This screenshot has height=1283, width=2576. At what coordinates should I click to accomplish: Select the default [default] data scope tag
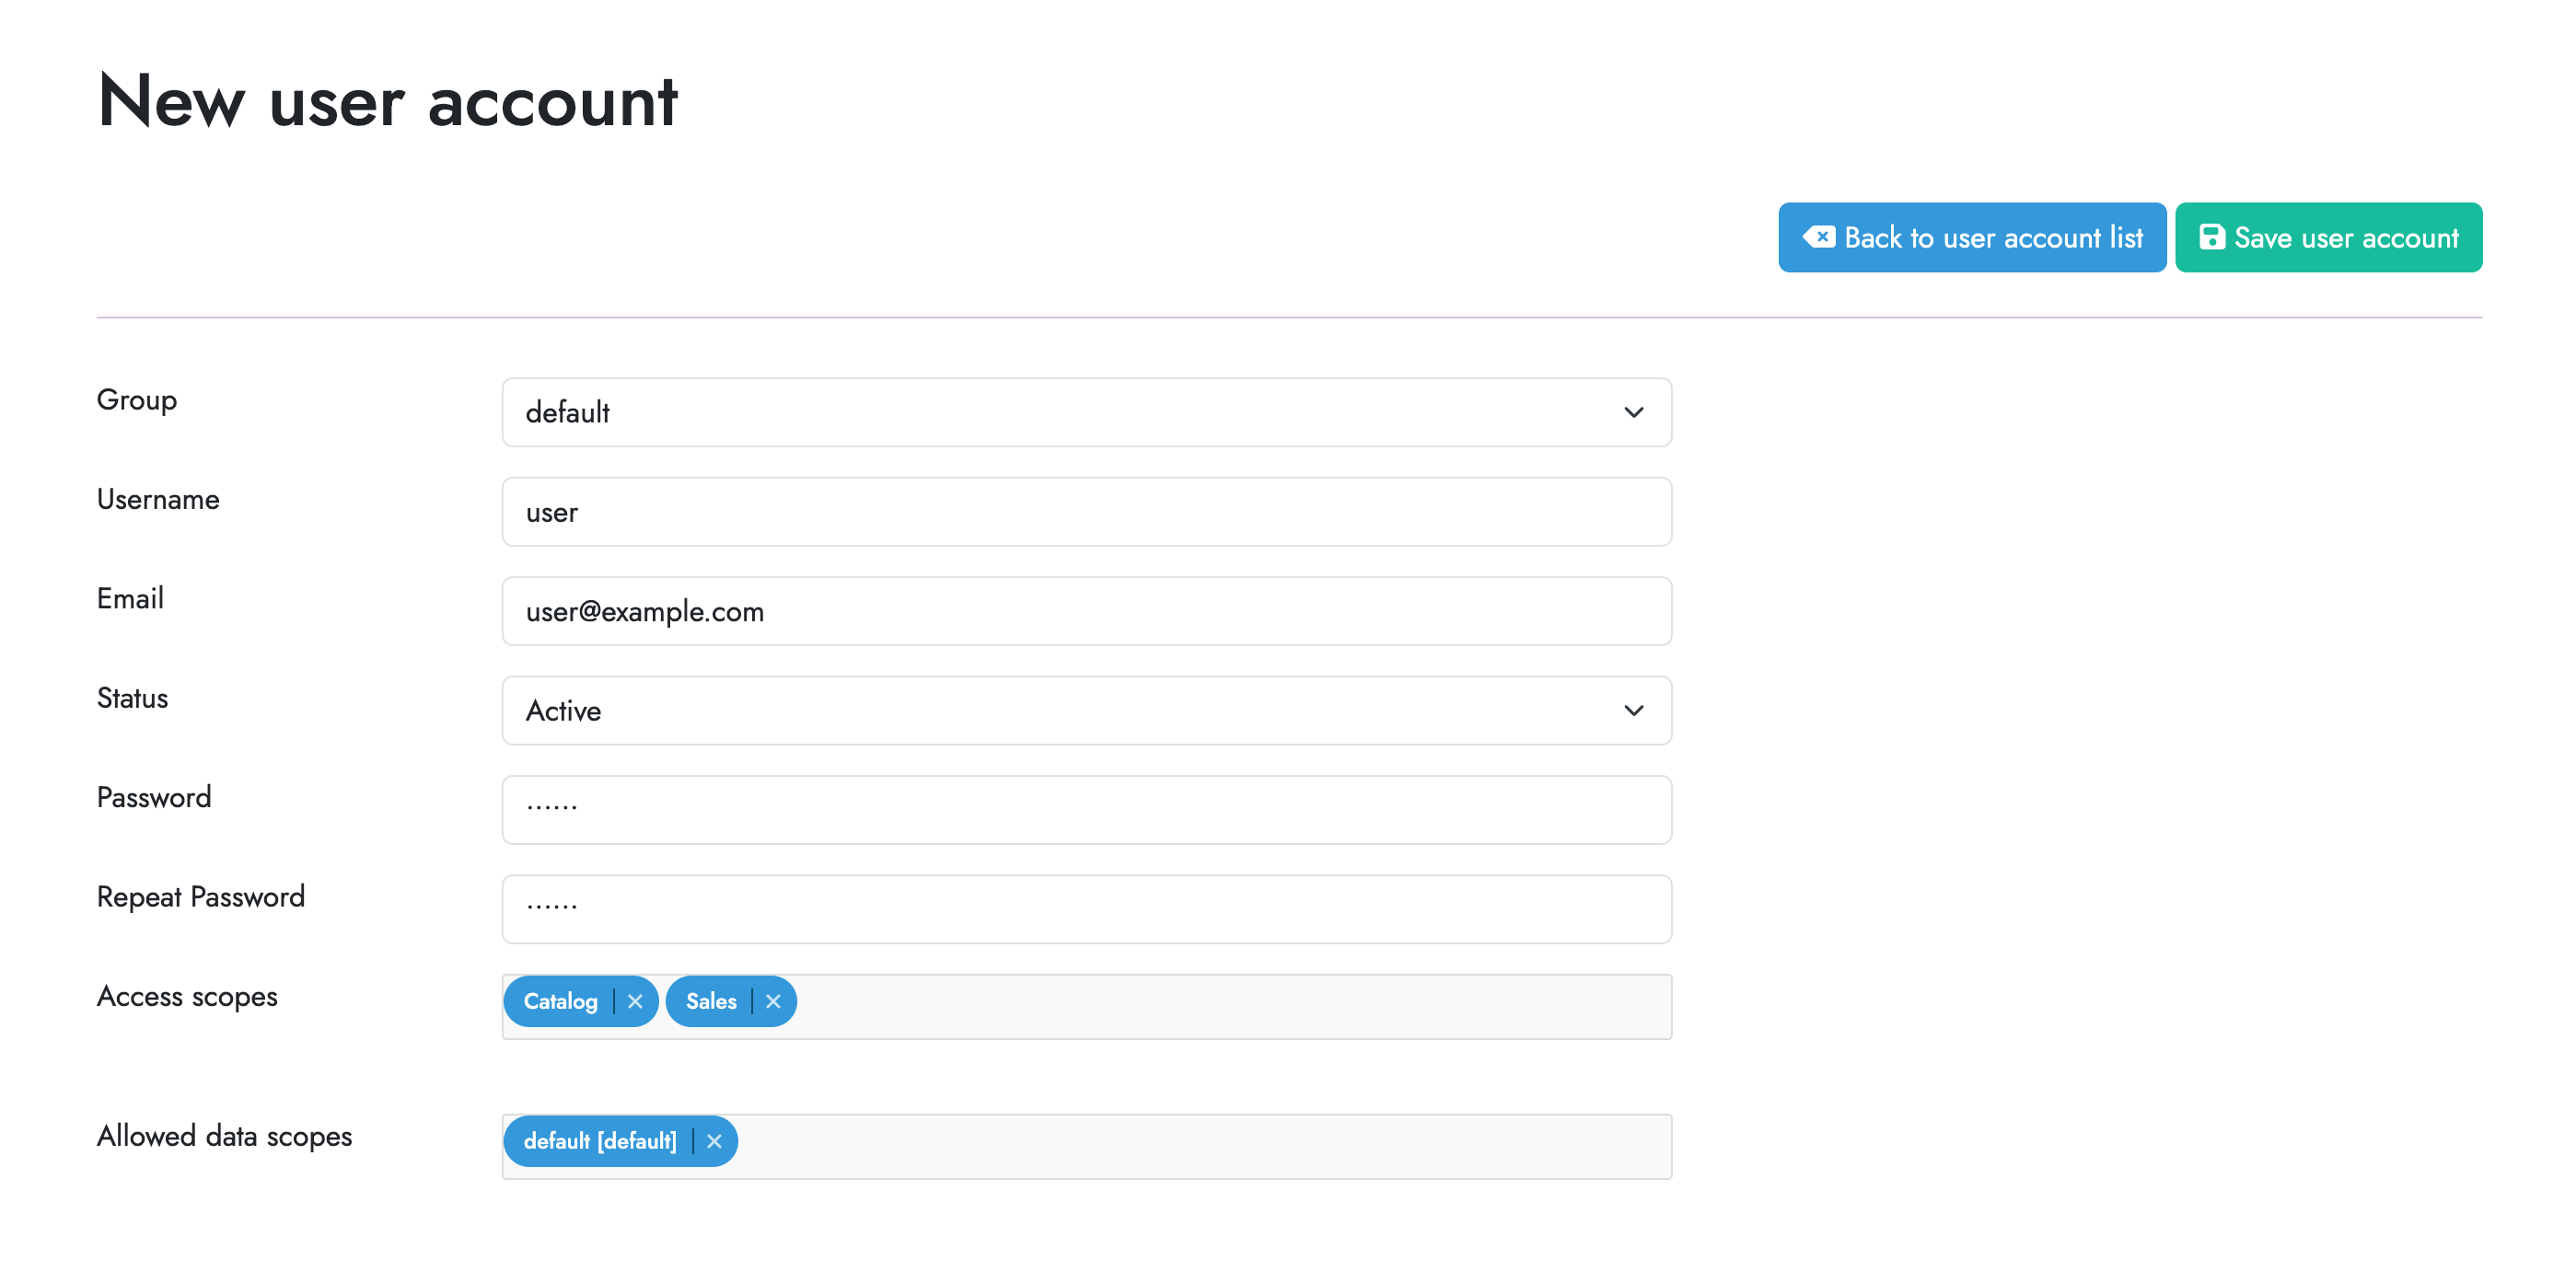[601, 1140]
